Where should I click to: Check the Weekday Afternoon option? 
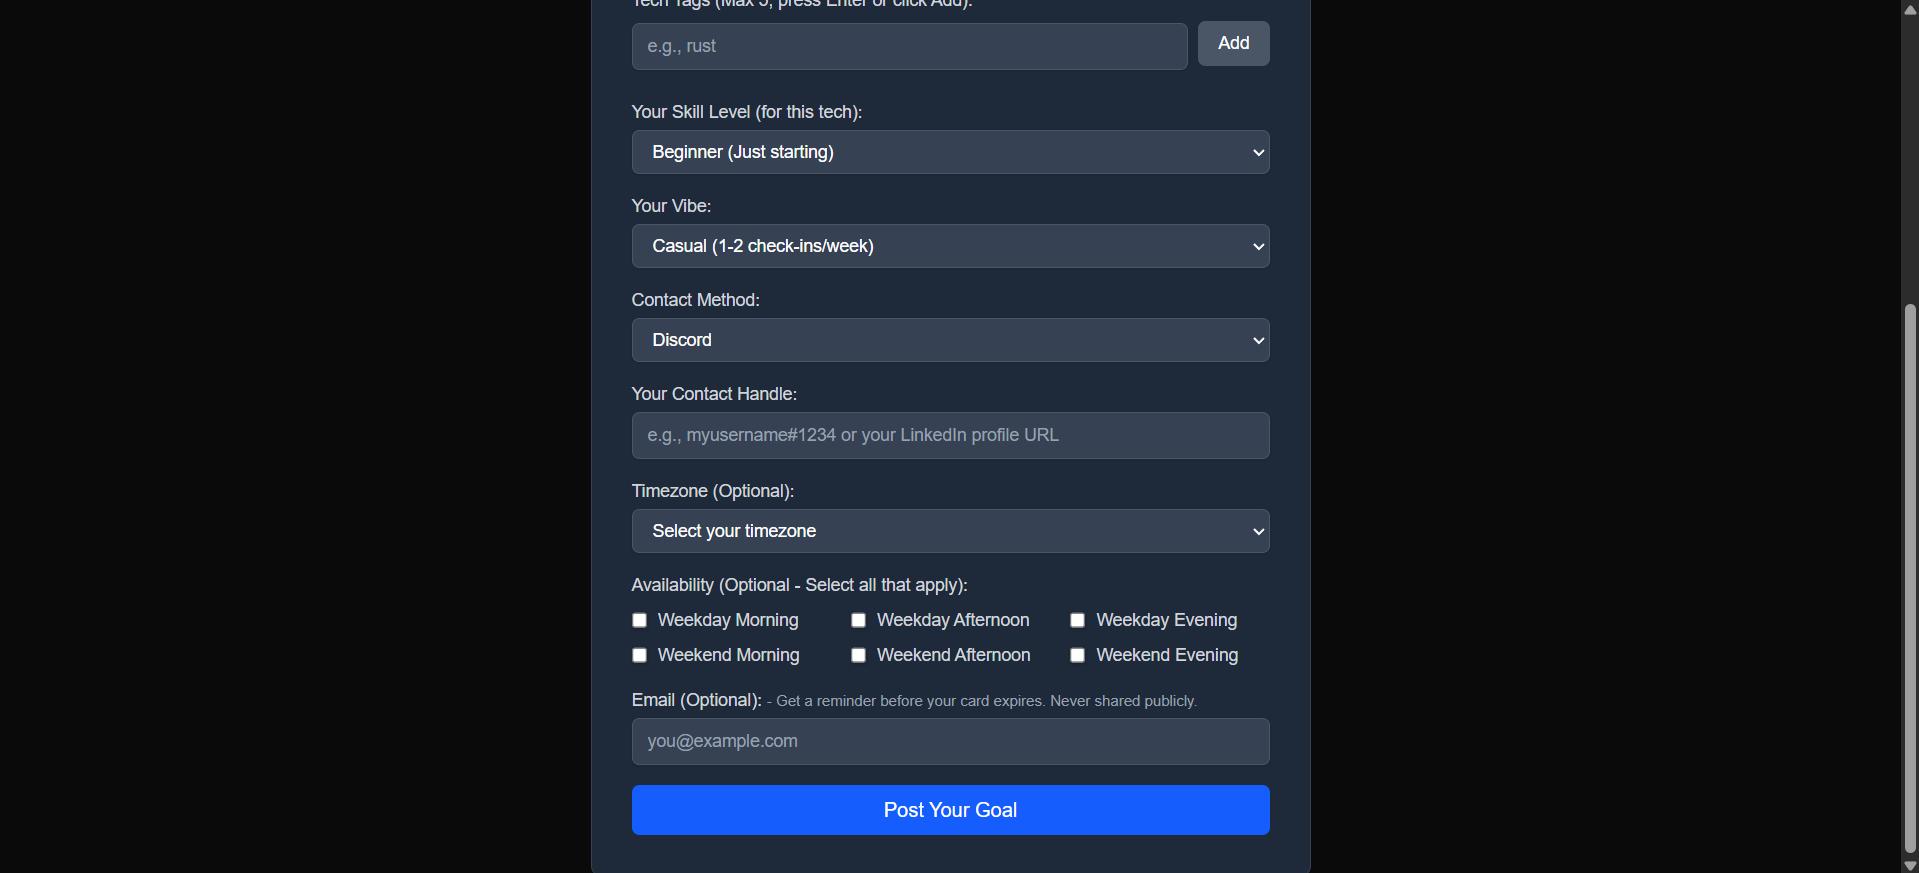click(x=858, y=620)
